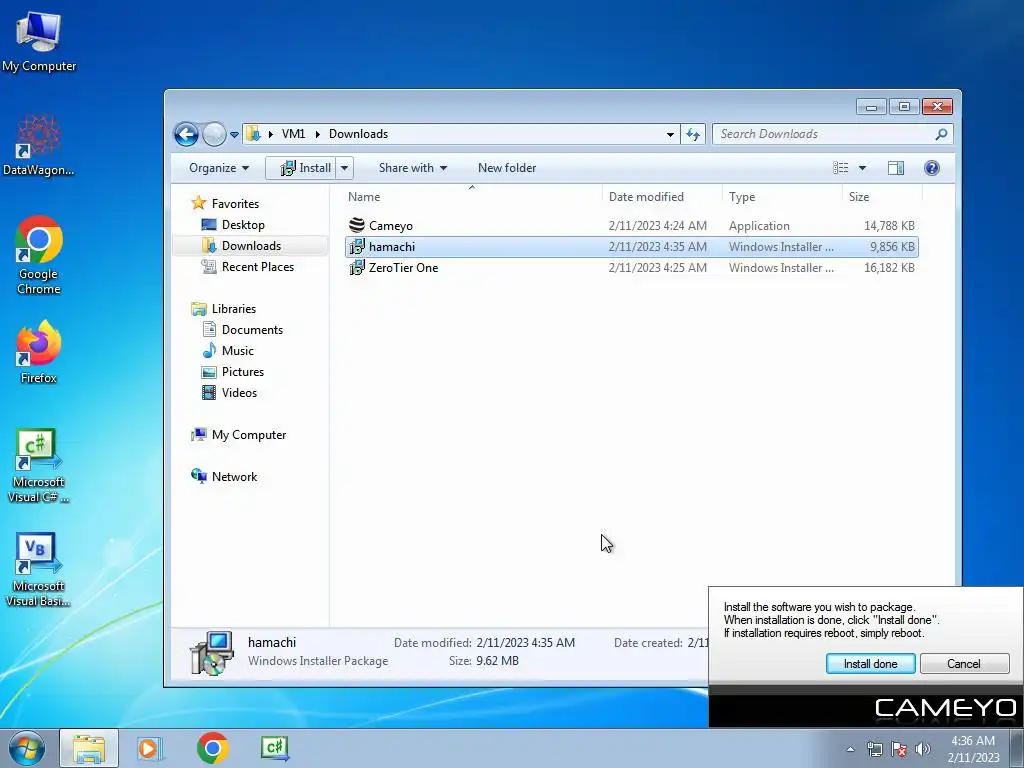Click hamachi size 9,856 KB cell
The width and height of the screenshot is (1024, 768).
pos(892,247)
